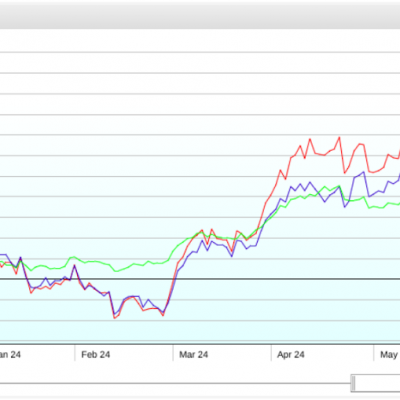This screenshot has width=400, height=400.
Task: Click the green line's bump in late January
Action: tap(73, 257)
